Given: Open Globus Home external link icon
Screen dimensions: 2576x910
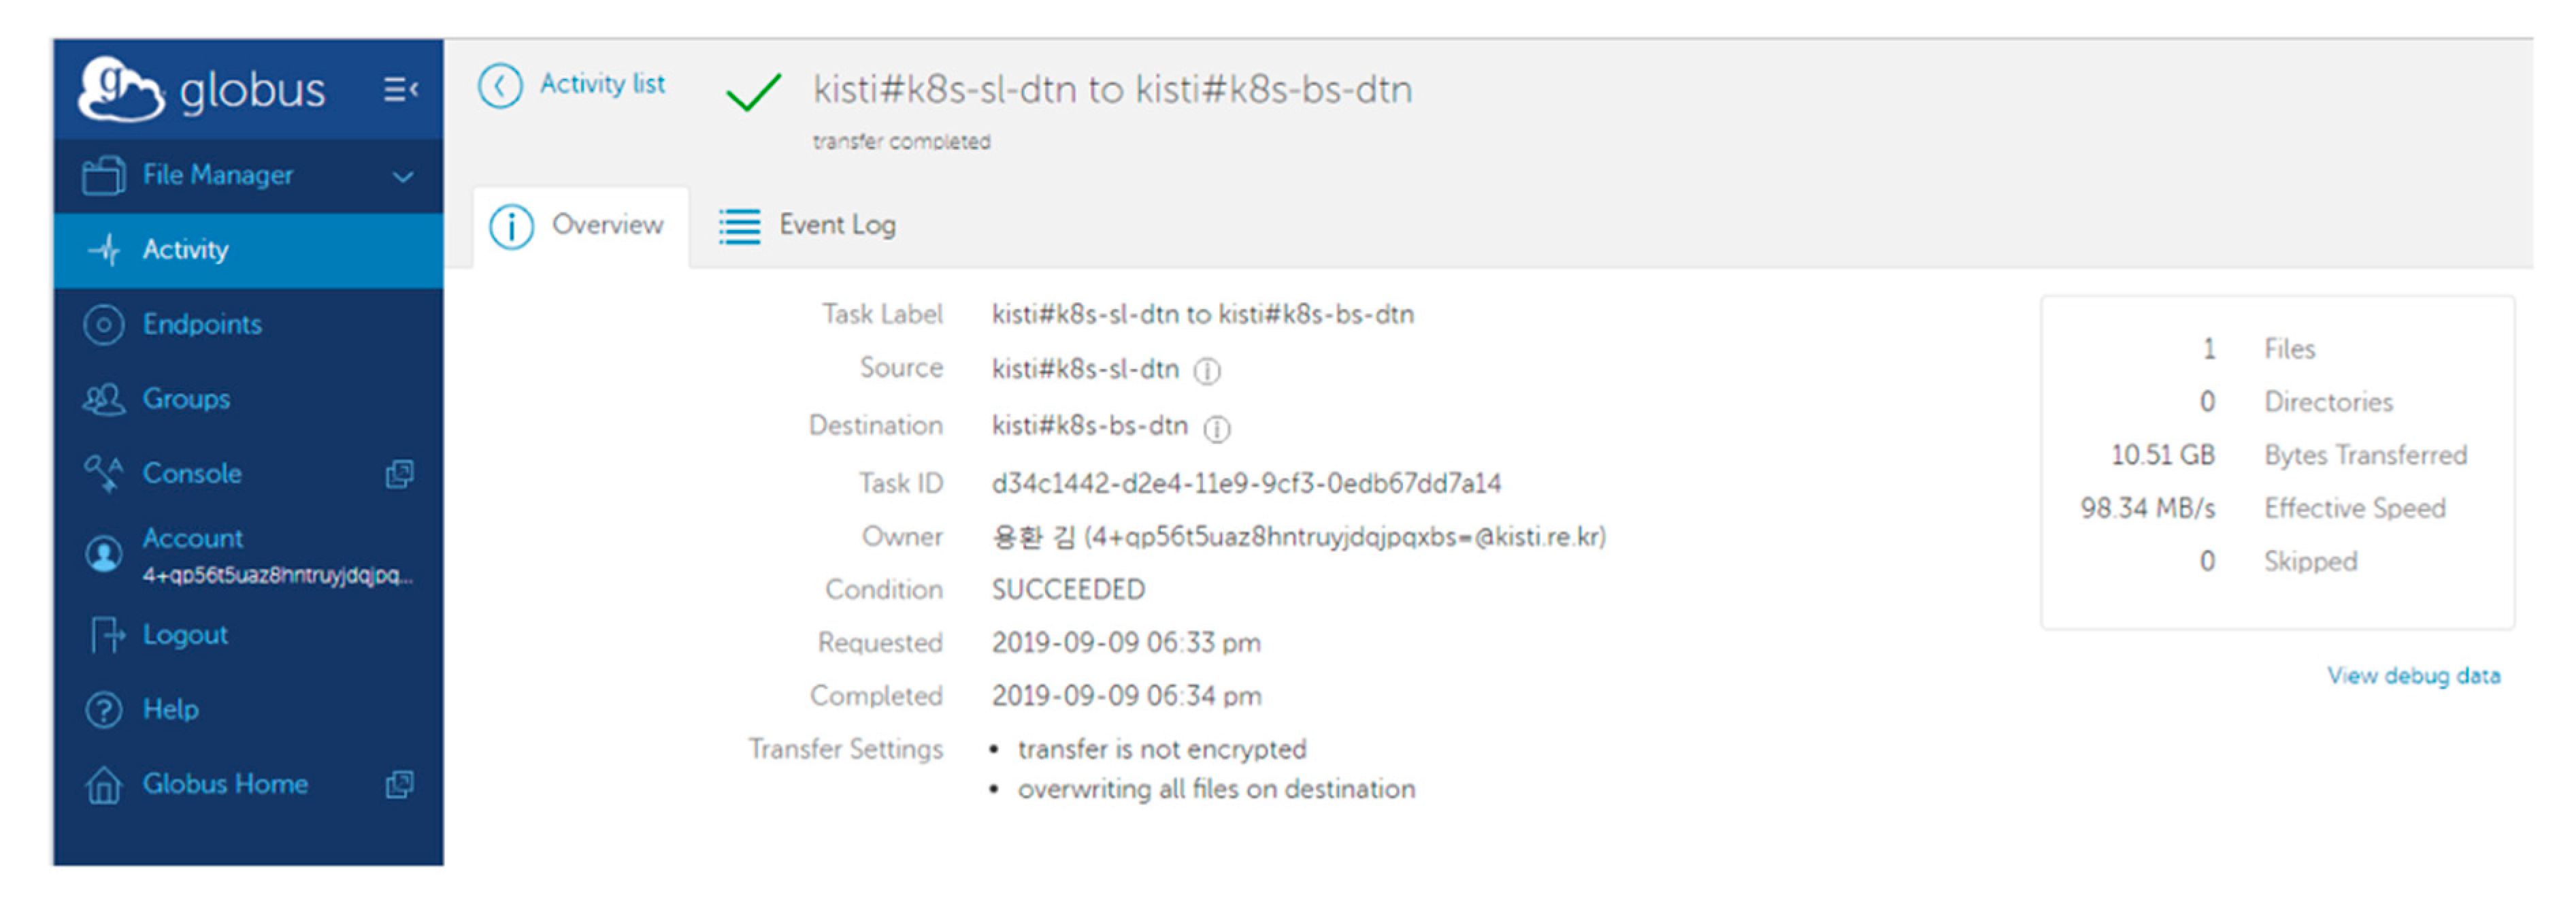Looking at the screenshot, I should [x=400, y=785].
